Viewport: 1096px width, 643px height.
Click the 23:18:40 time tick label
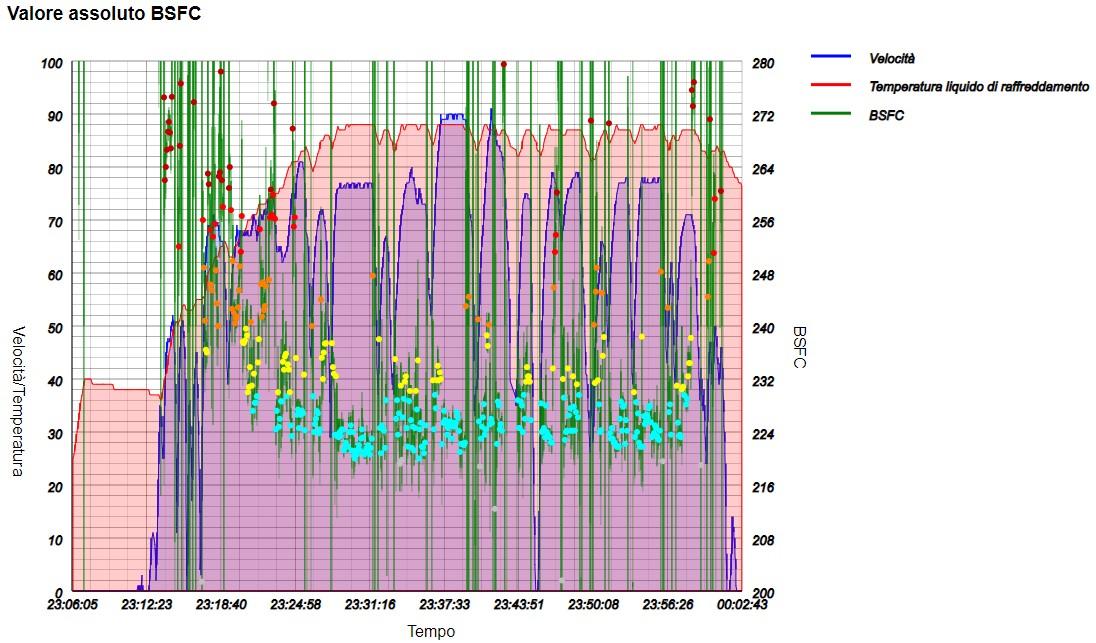point(219,605)
